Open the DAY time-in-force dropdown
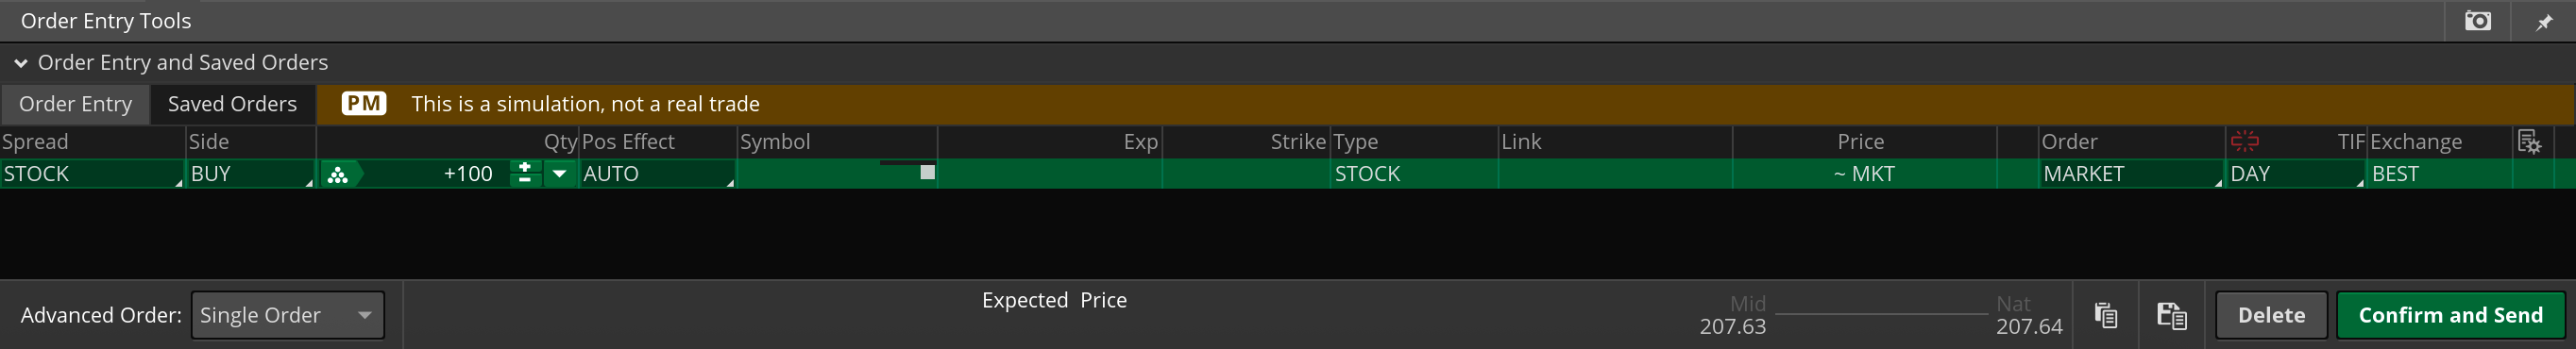 click(x=2296, y=174)
